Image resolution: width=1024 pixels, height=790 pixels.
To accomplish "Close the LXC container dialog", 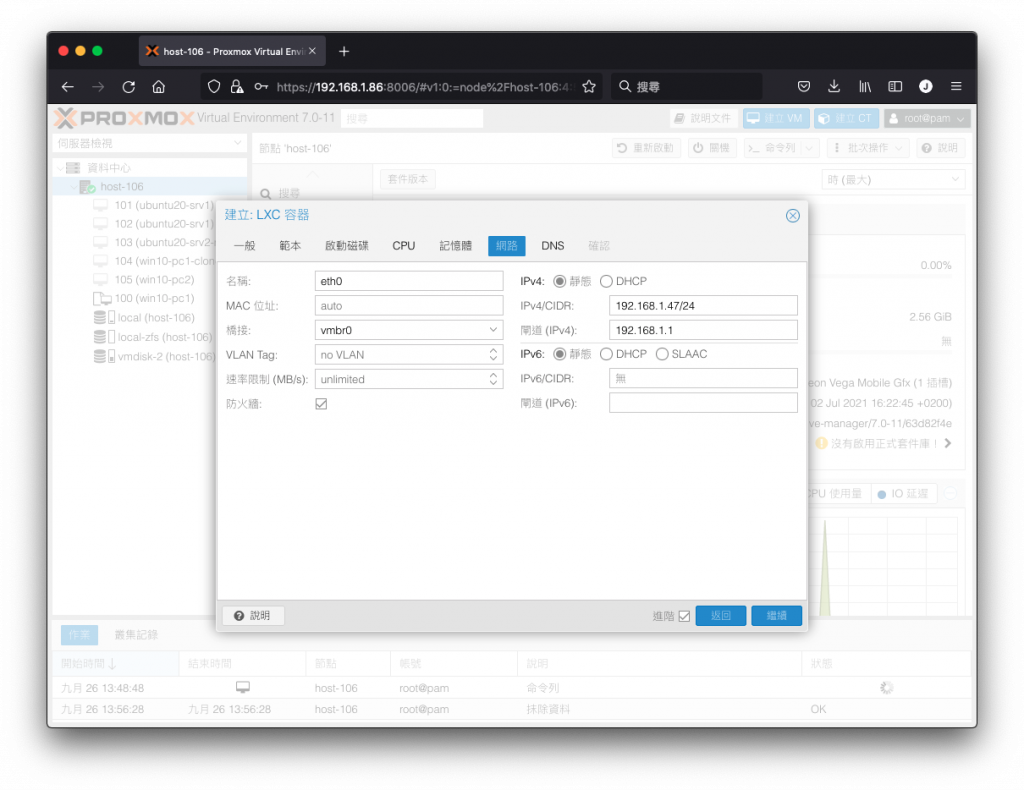I will click(x=793, y=215).
